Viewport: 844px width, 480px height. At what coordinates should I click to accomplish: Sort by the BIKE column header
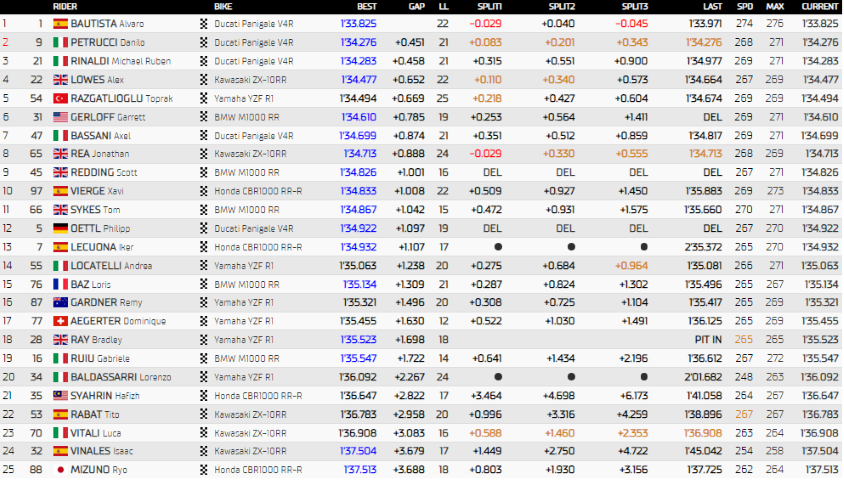click(x=223, y=6)
